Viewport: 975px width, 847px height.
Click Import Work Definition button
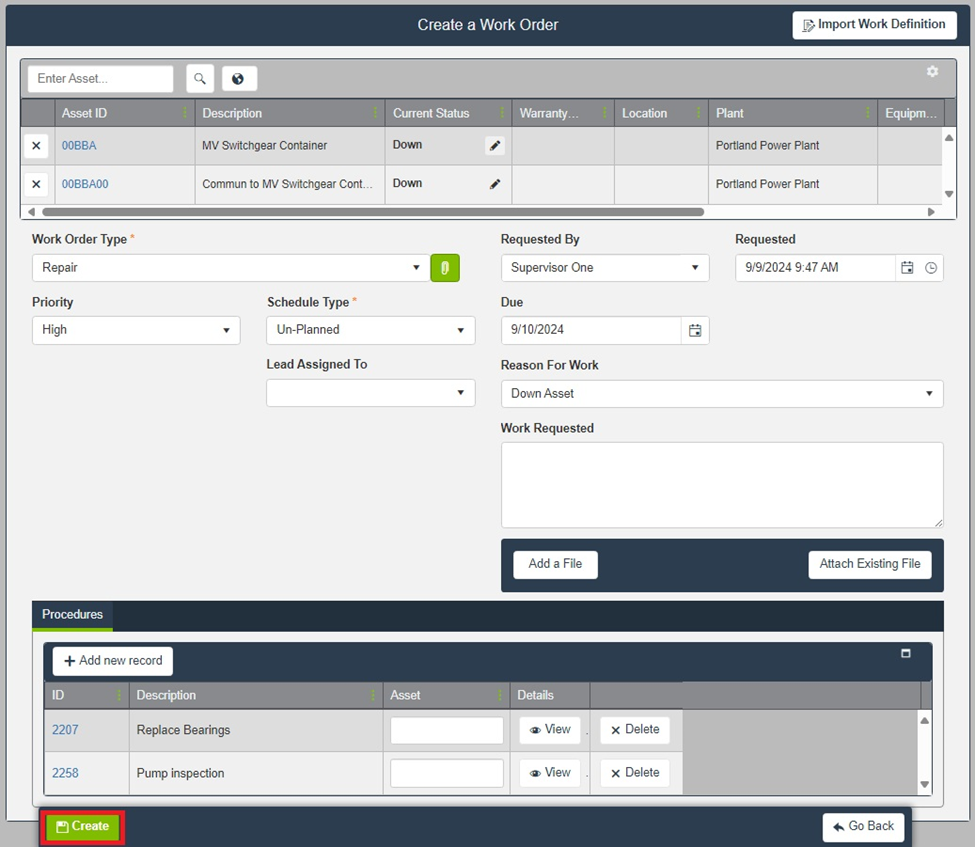pos(874,25)
